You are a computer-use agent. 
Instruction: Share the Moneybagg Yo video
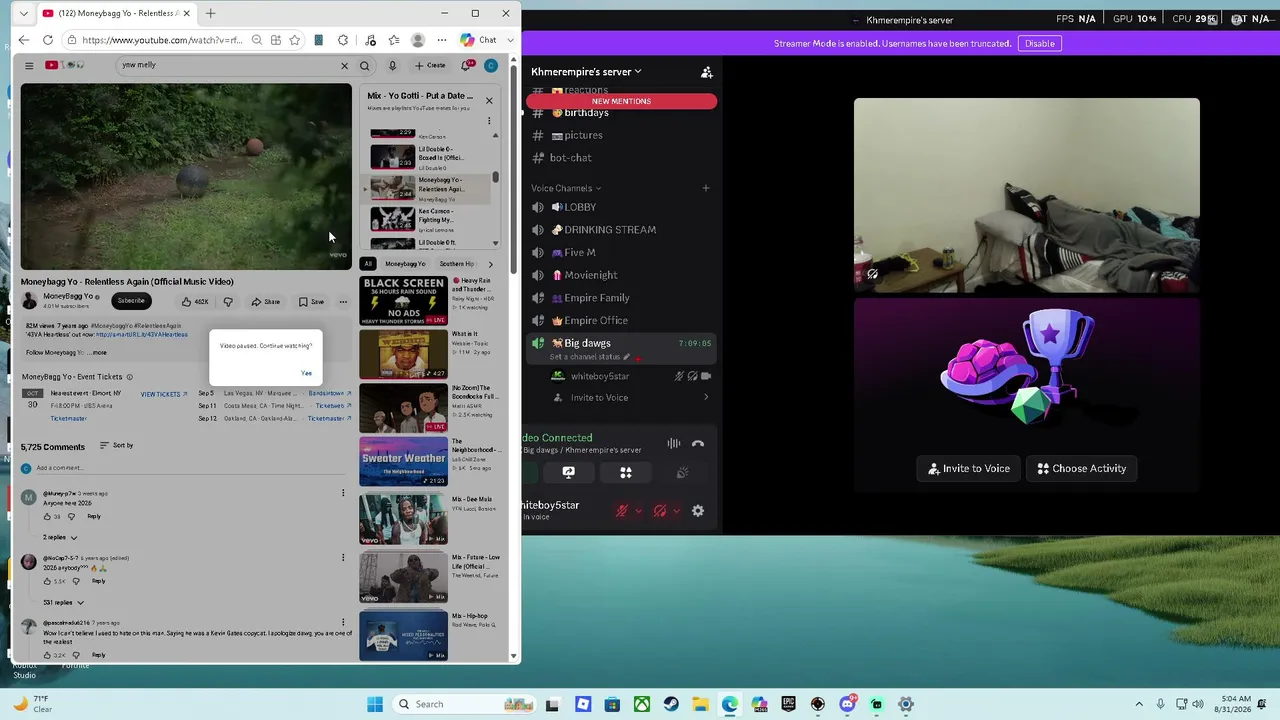(266, 302)
